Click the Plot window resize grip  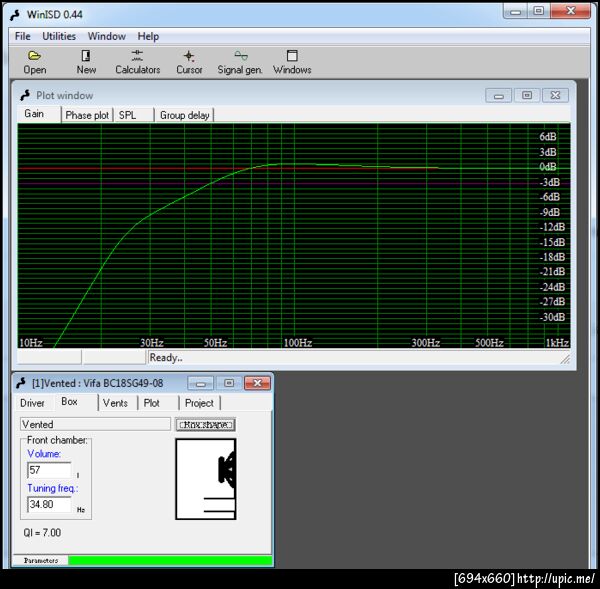point(565,359)
